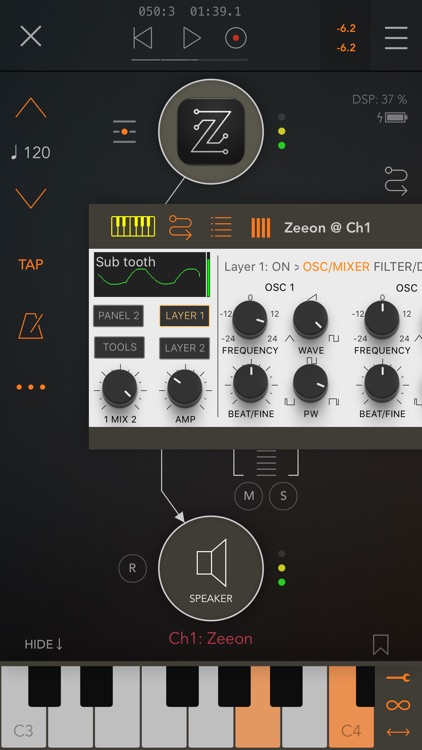Open routing icon in Zeeon header

tap(180, 227)
